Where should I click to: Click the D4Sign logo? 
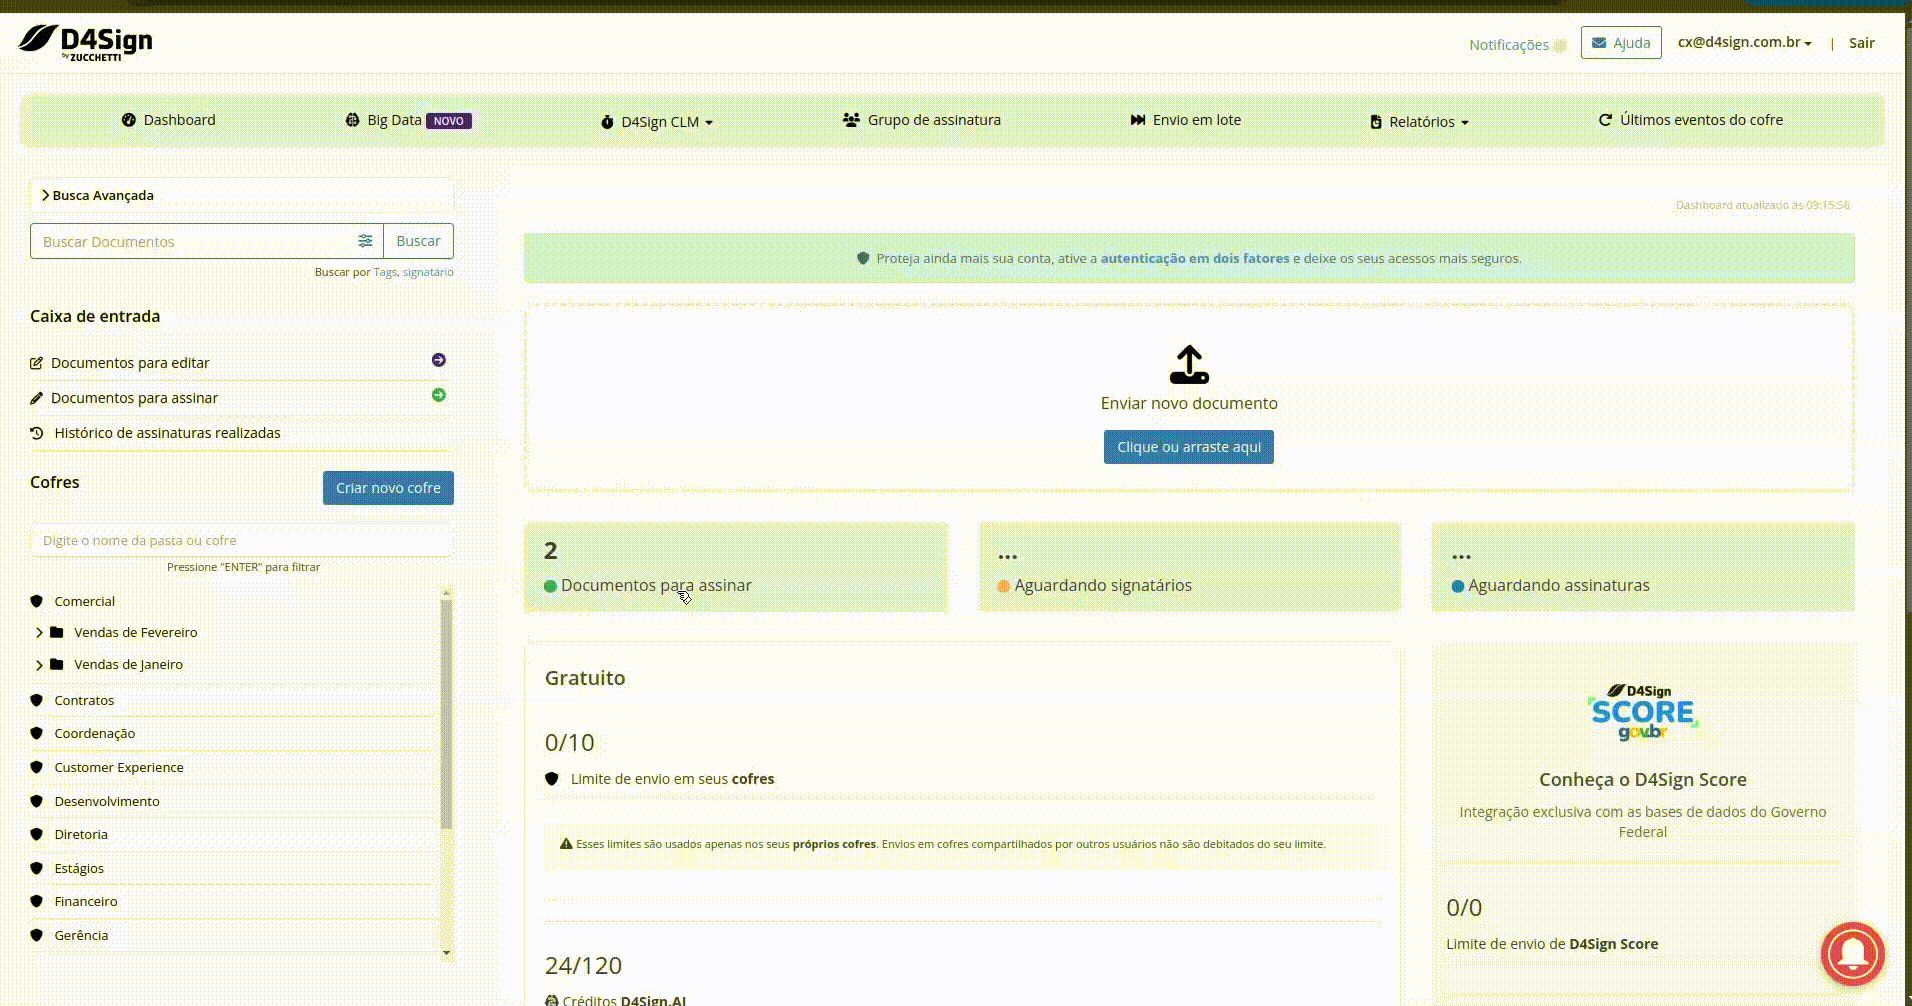pyautogui.click(x=85, y=43)
